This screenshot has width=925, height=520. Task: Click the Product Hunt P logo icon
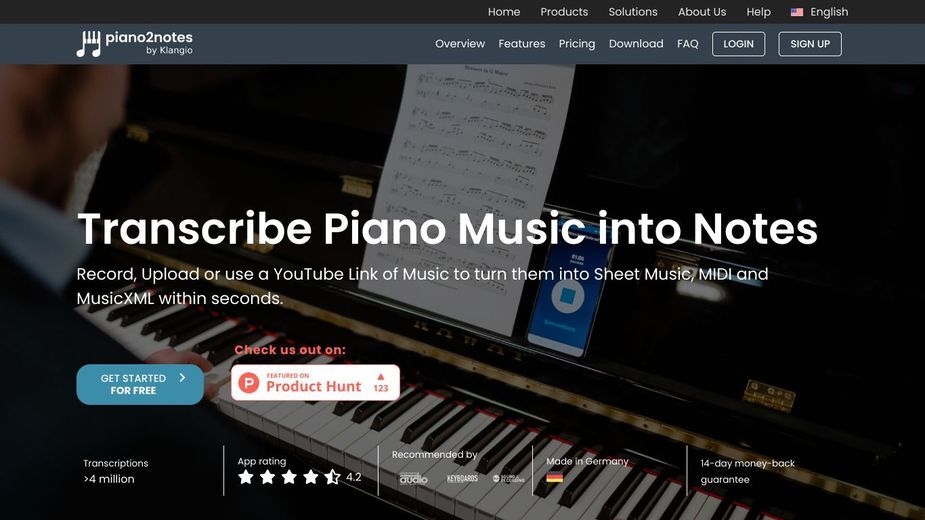[x=249, y=383]
